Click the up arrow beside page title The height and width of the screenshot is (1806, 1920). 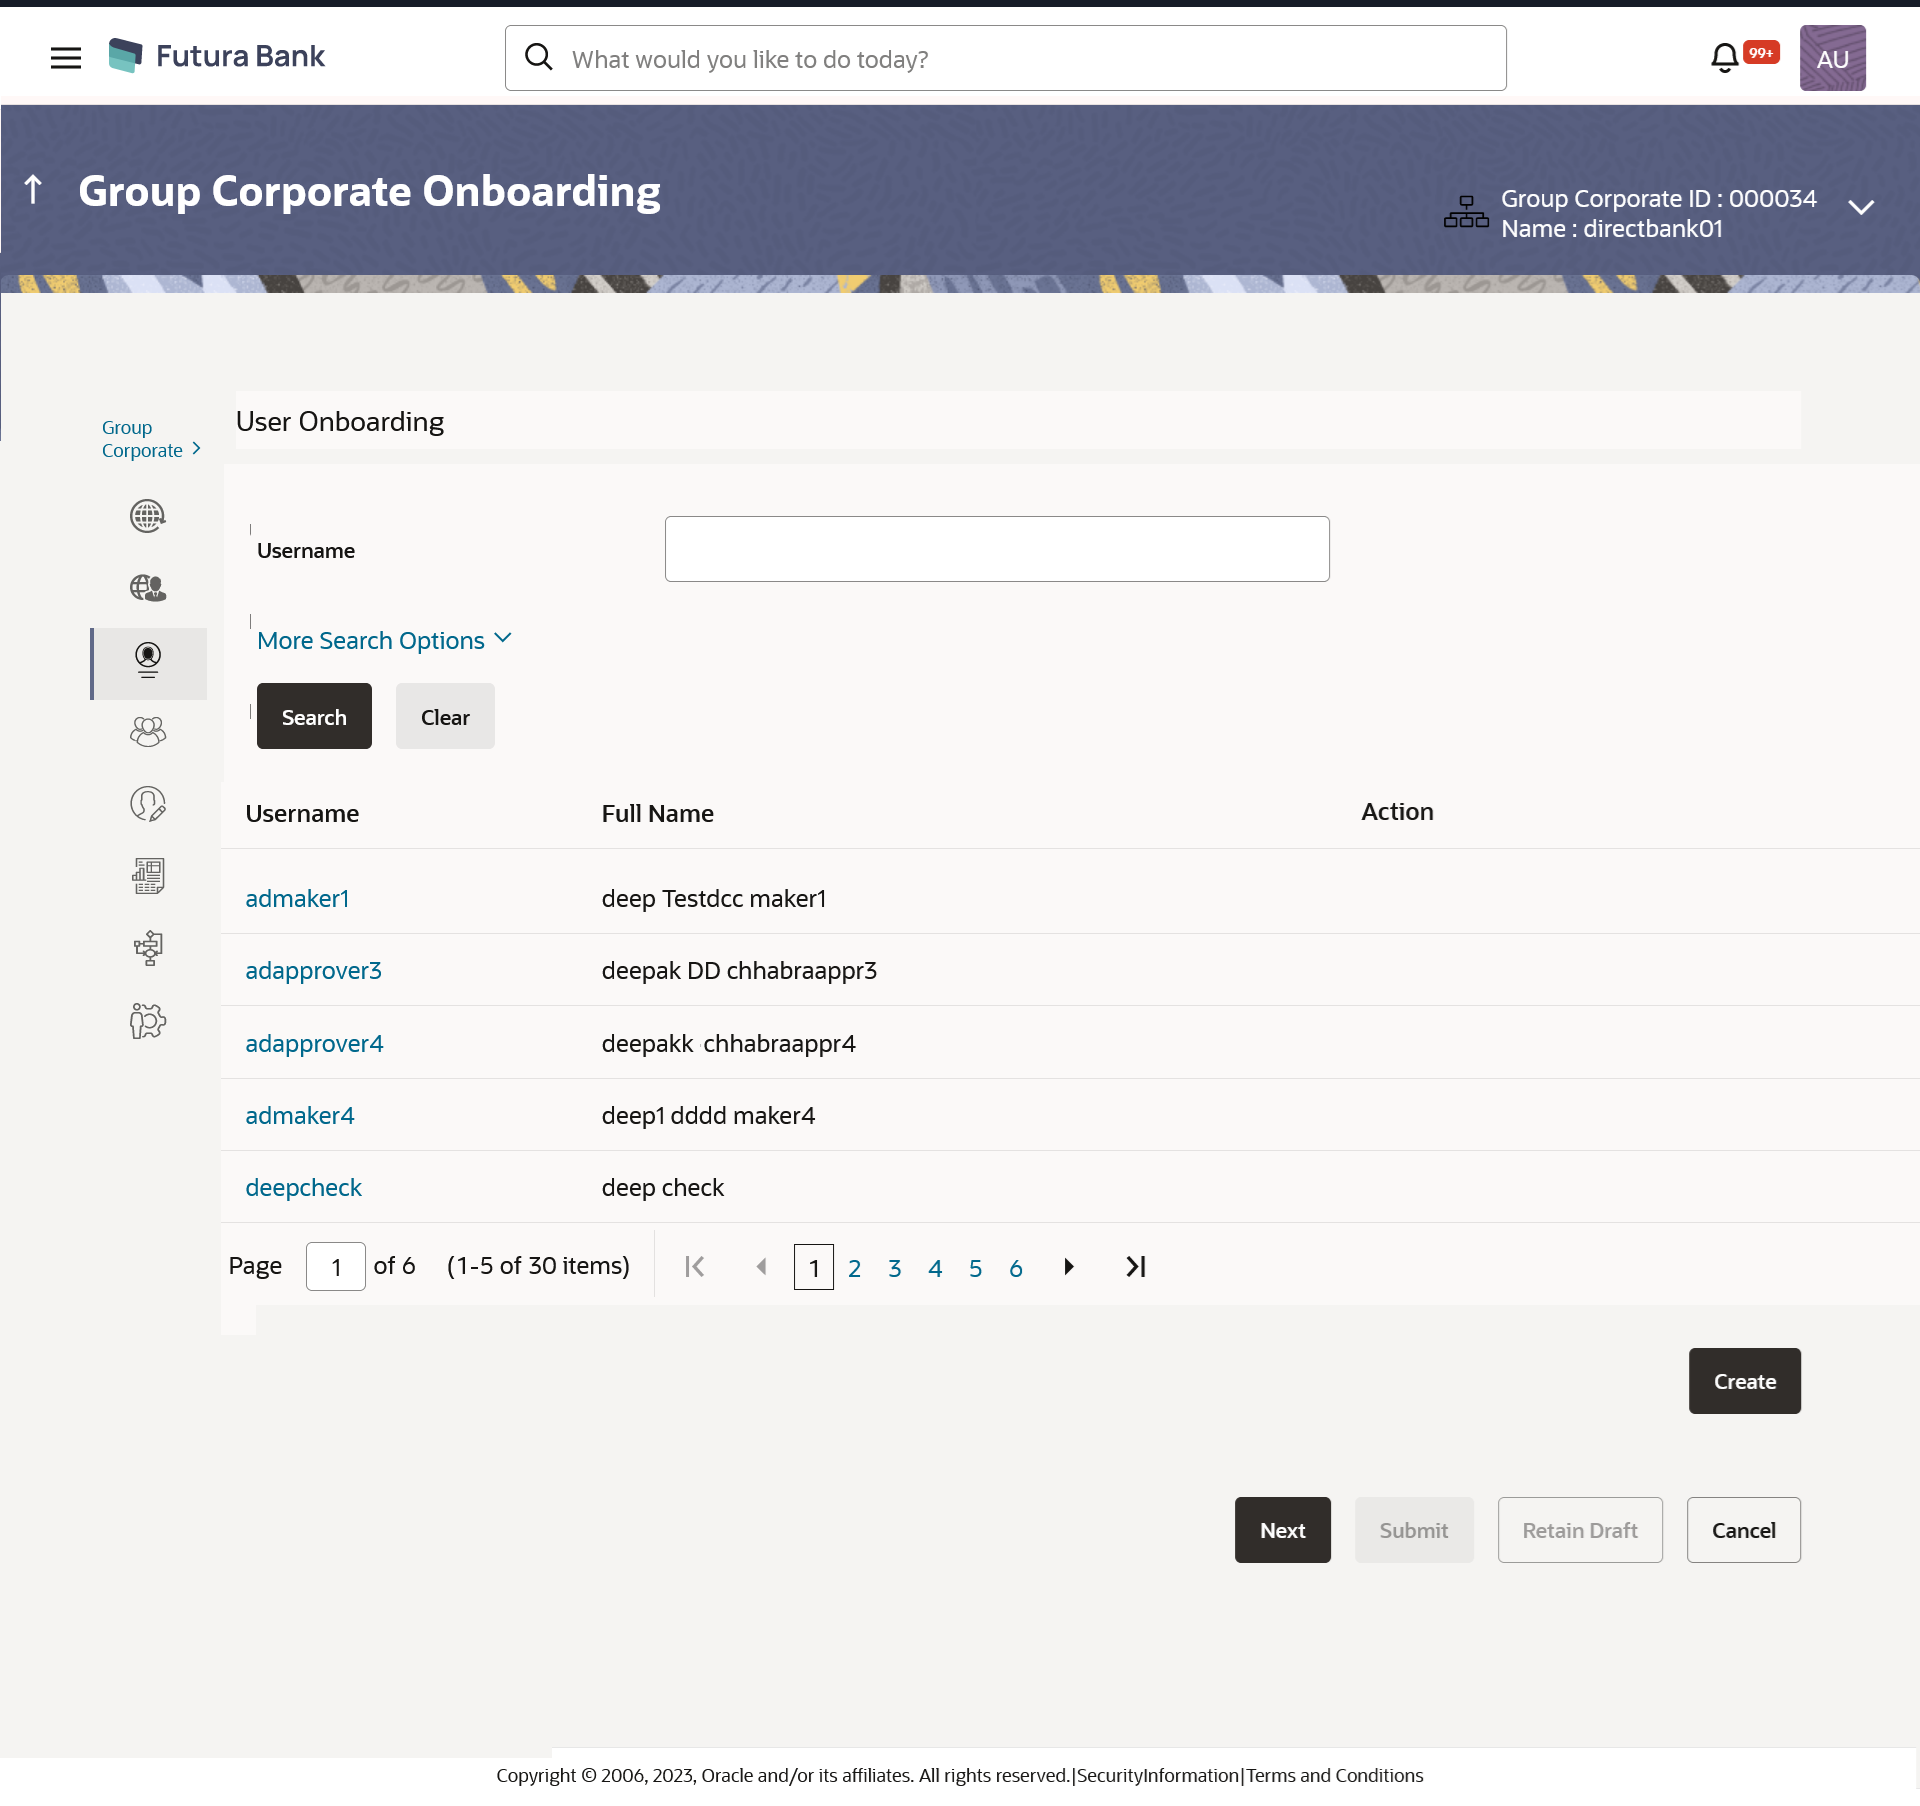click(x=33, y=189)
